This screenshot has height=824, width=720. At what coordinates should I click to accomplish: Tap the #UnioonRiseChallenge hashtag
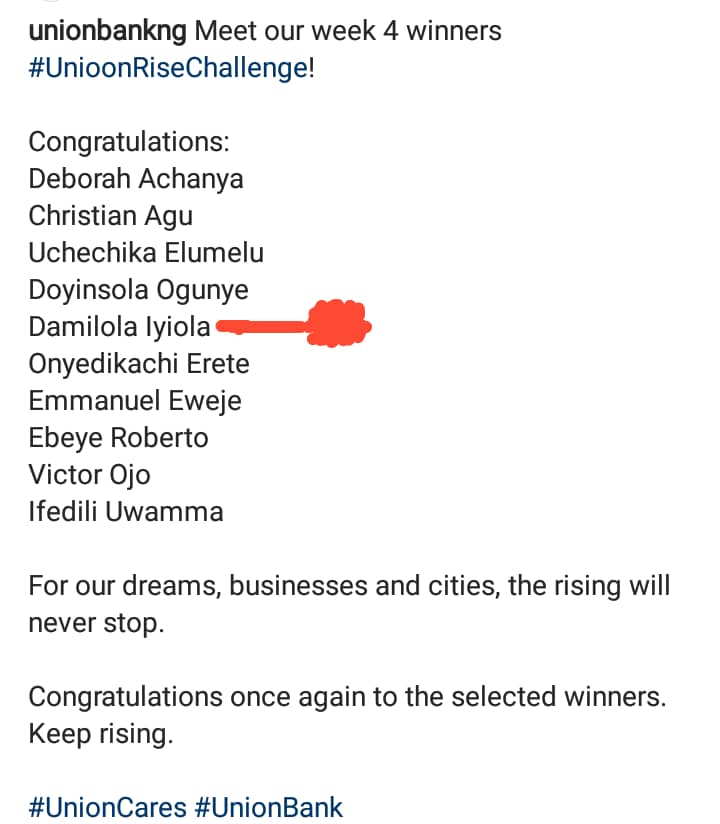(170, 68)
